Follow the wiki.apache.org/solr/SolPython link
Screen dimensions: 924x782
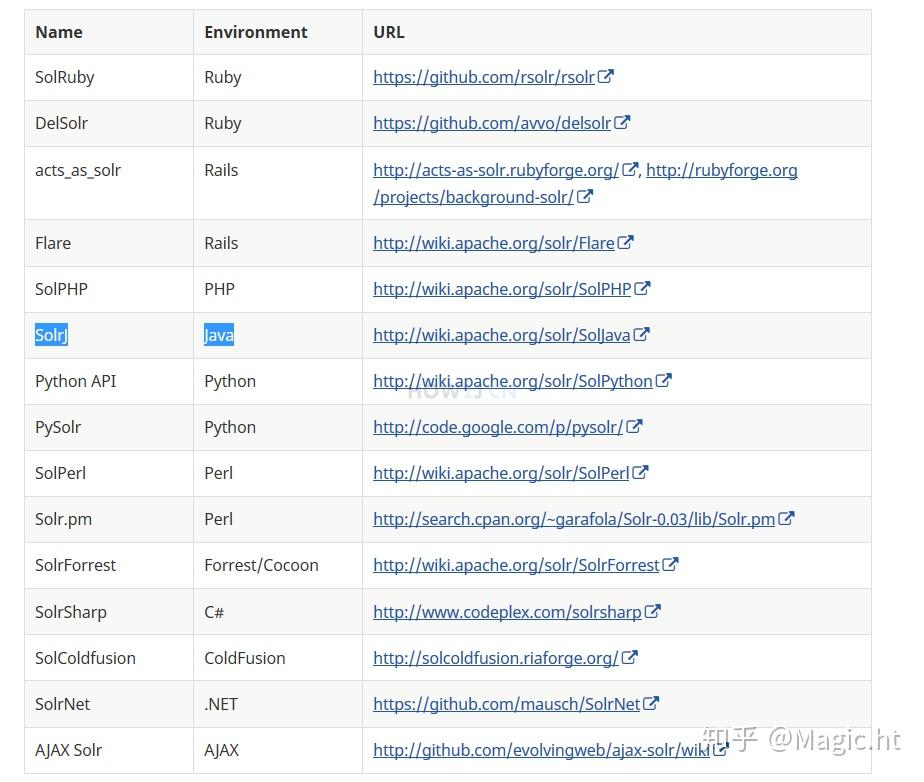tap(512, 381)
